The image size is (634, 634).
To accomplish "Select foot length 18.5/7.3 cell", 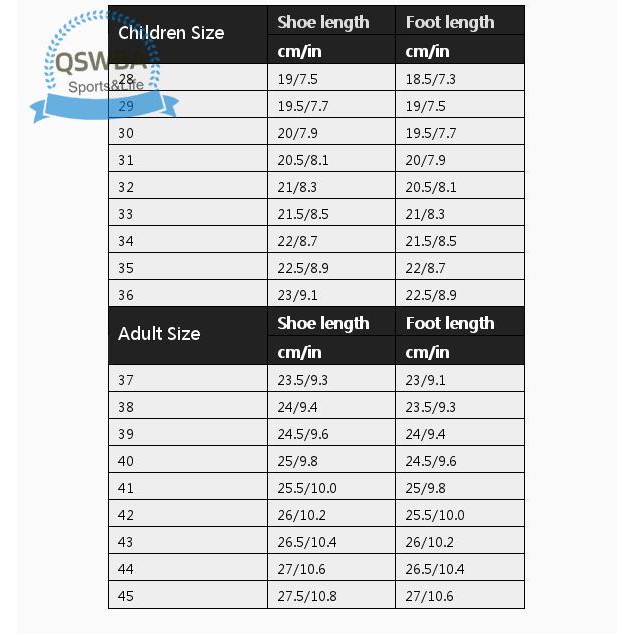I will coord(431,79).
